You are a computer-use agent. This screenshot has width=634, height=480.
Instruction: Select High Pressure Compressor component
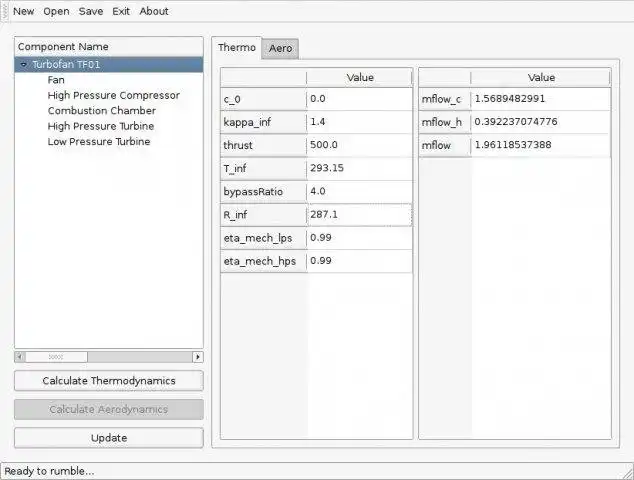tap(114, 95)
